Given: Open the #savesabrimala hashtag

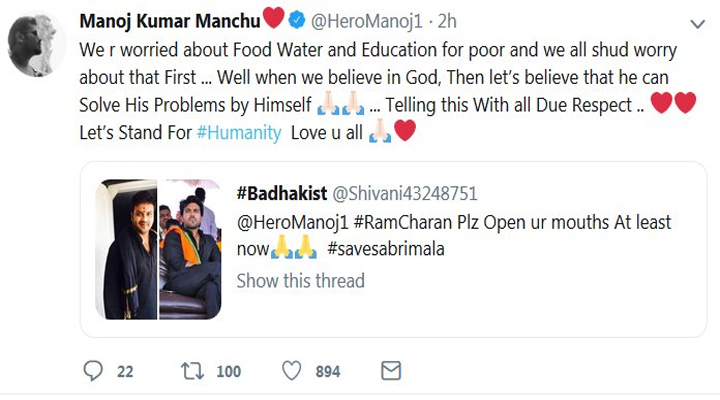Looking at the screenshot, I should pyautogui.click(x=386, y=248).
